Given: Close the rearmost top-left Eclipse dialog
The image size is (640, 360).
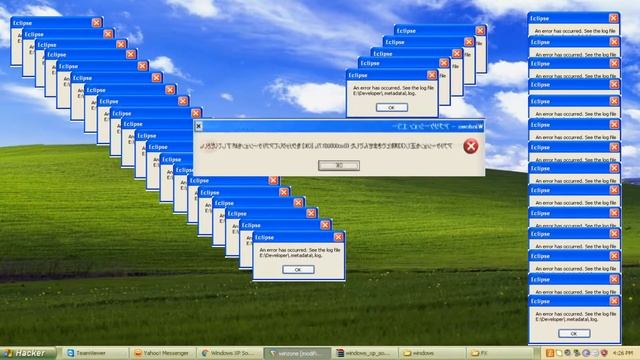Looking at the screenshot, I should [96, 23].
